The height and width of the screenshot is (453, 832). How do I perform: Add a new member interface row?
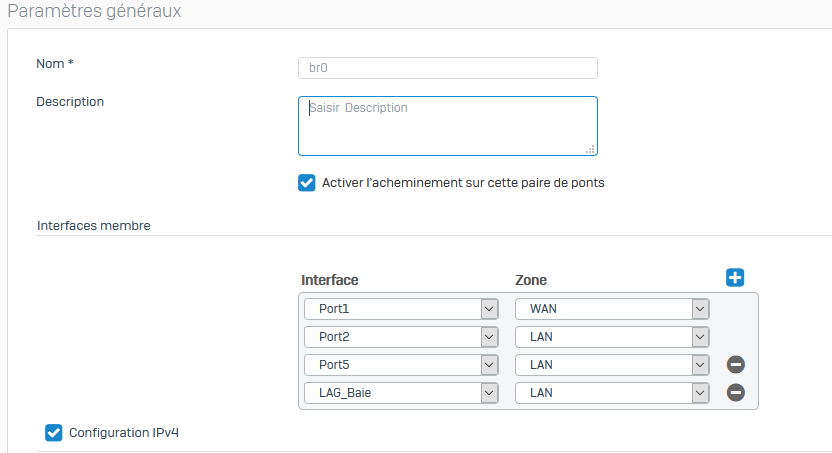coord(735,277)
